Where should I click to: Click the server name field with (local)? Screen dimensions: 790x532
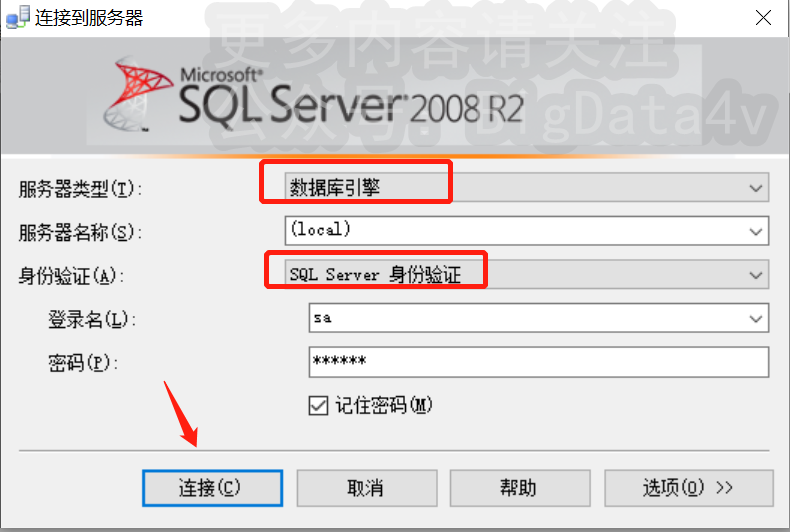coord(526,231)
